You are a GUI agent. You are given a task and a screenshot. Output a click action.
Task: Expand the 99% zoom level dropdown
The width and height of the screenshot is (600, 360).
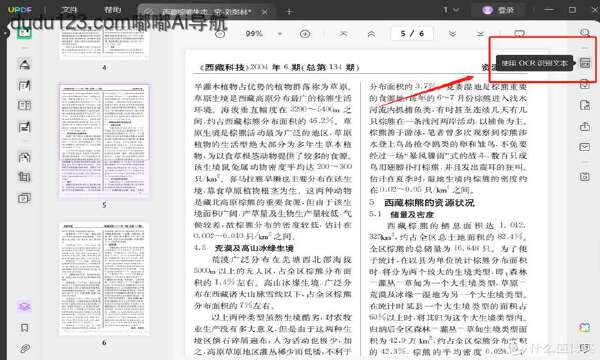tap(280, 34)
